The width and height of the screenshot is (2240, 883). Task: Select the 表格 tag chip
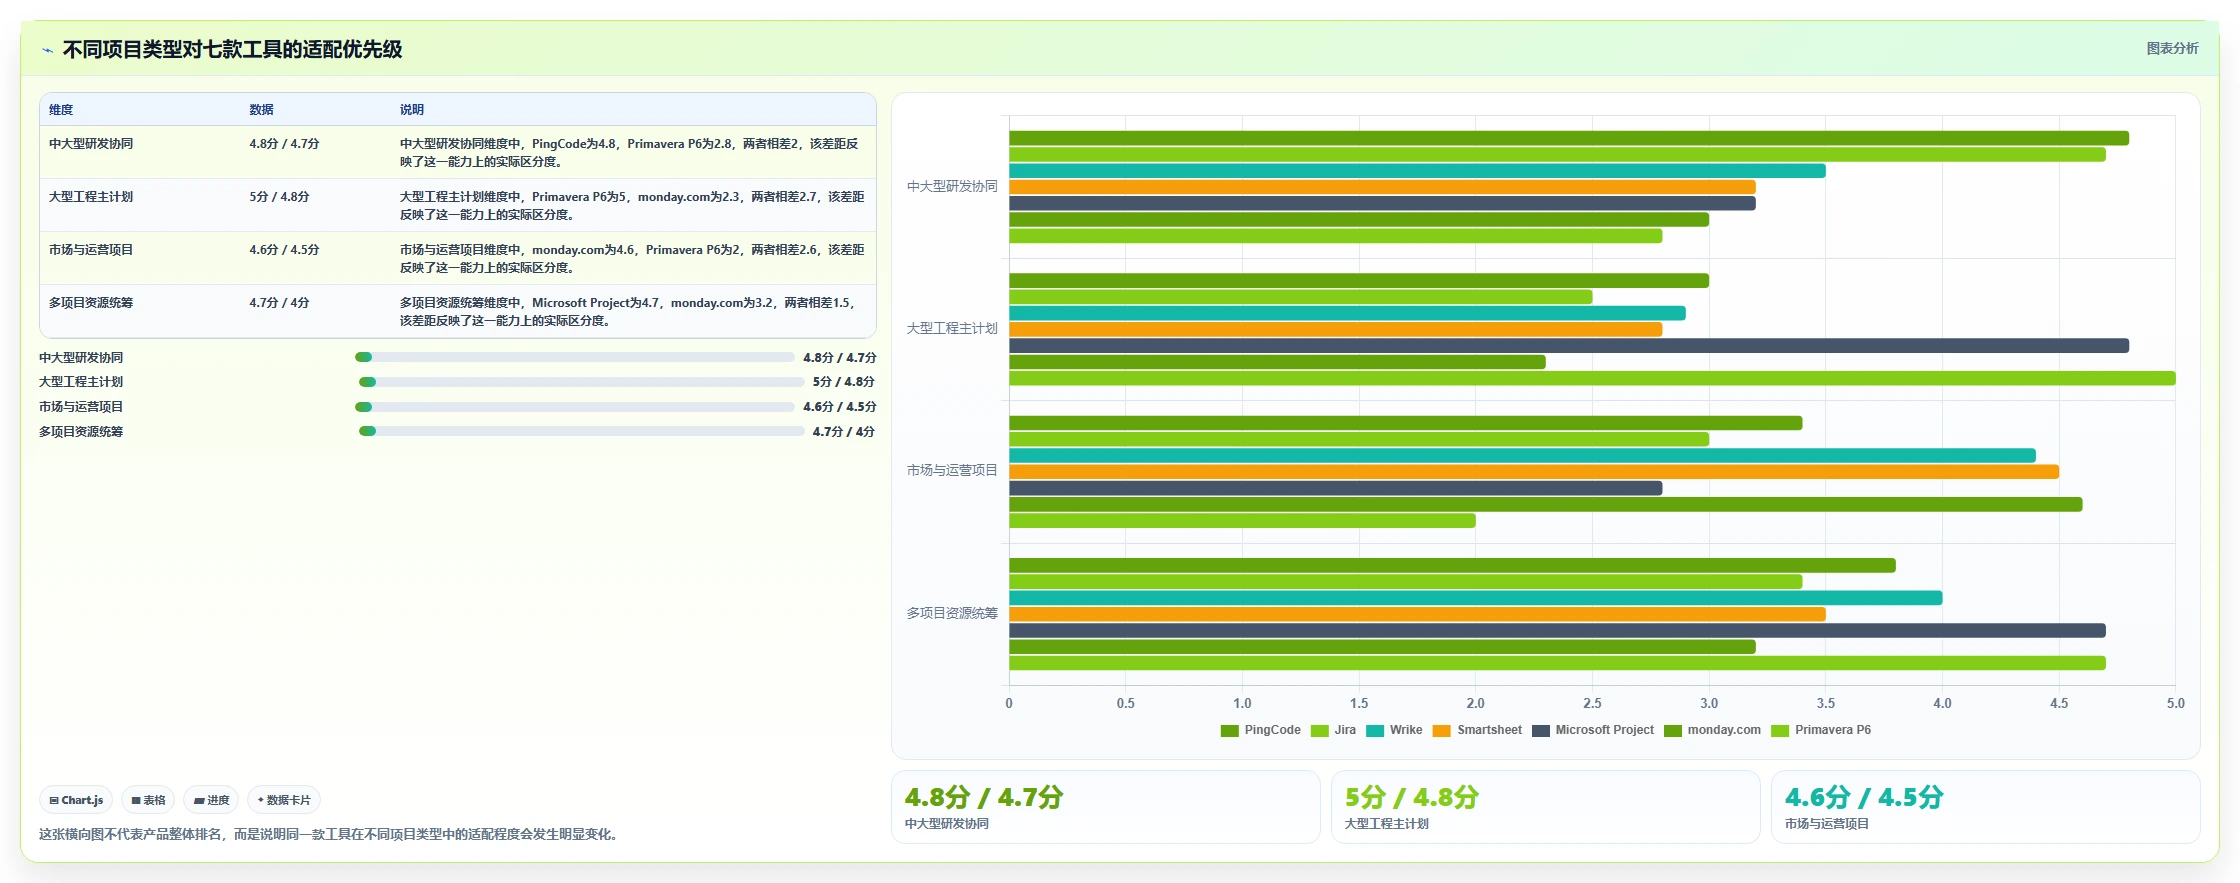tap(148, 800)
